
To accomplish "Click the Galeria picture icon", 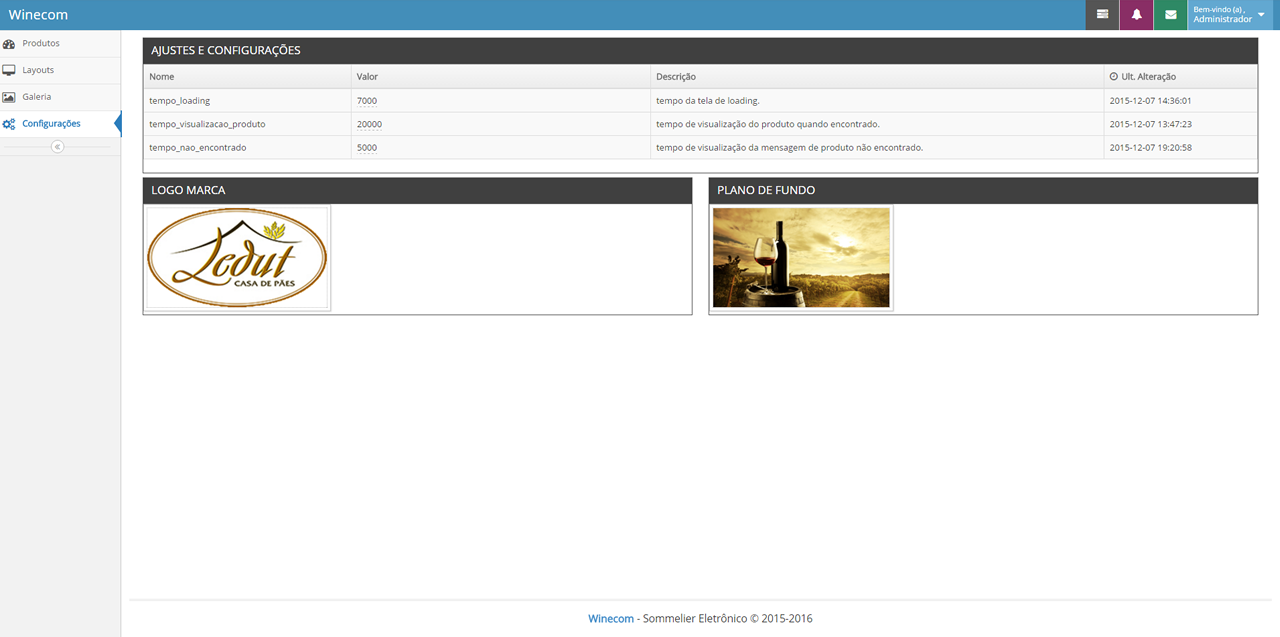I will click(9, 97).
